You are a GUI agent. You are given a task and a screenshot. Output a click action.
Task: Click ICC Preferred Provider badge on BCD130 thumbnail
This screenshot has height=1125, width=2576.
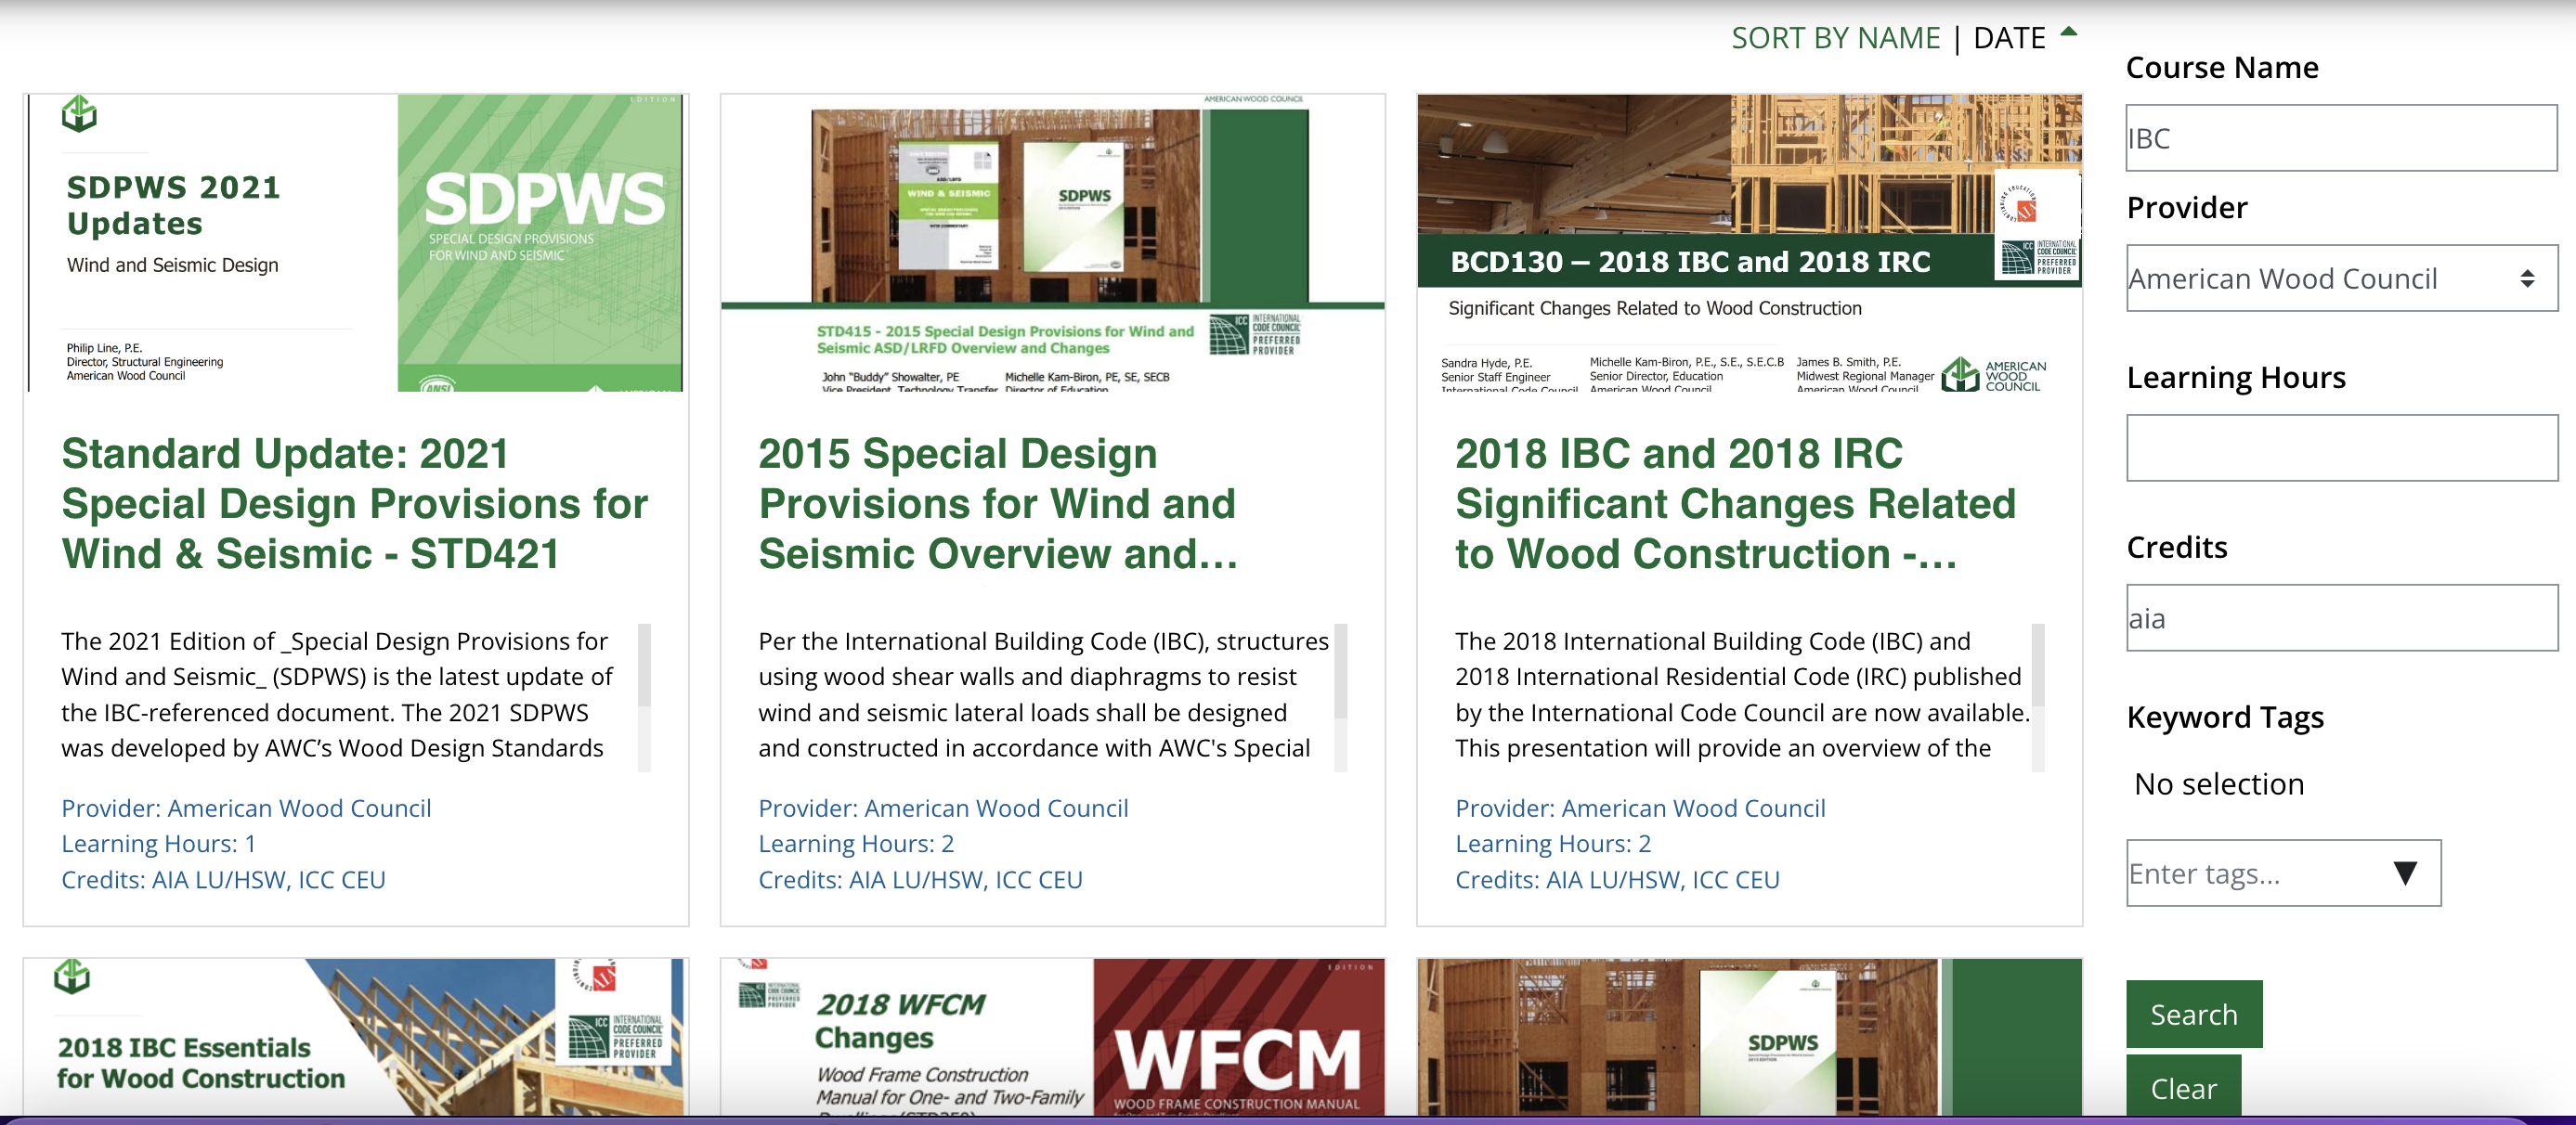pyautogui.click(x=2039, y=258)
